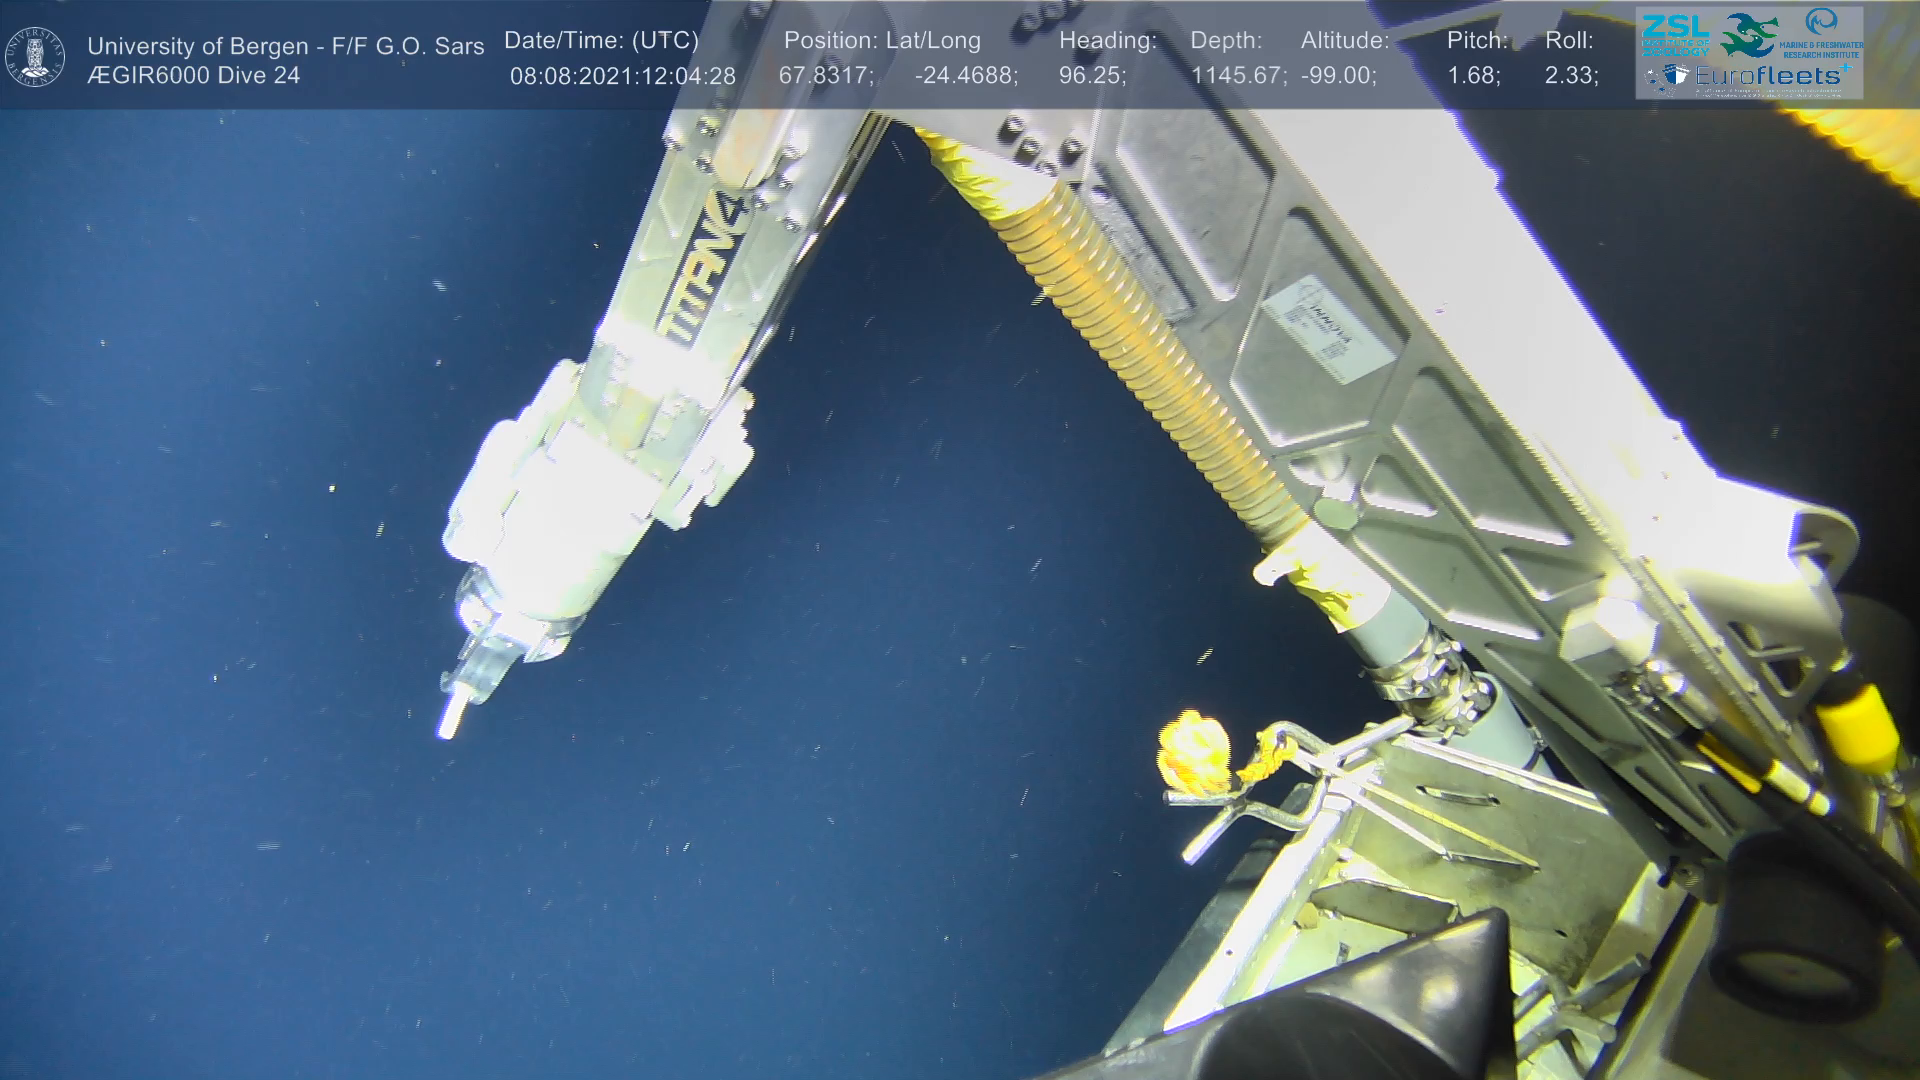
Task: Click the 'University of Bergen - F/F G.O. Sars' text
Action: [285, 46]
